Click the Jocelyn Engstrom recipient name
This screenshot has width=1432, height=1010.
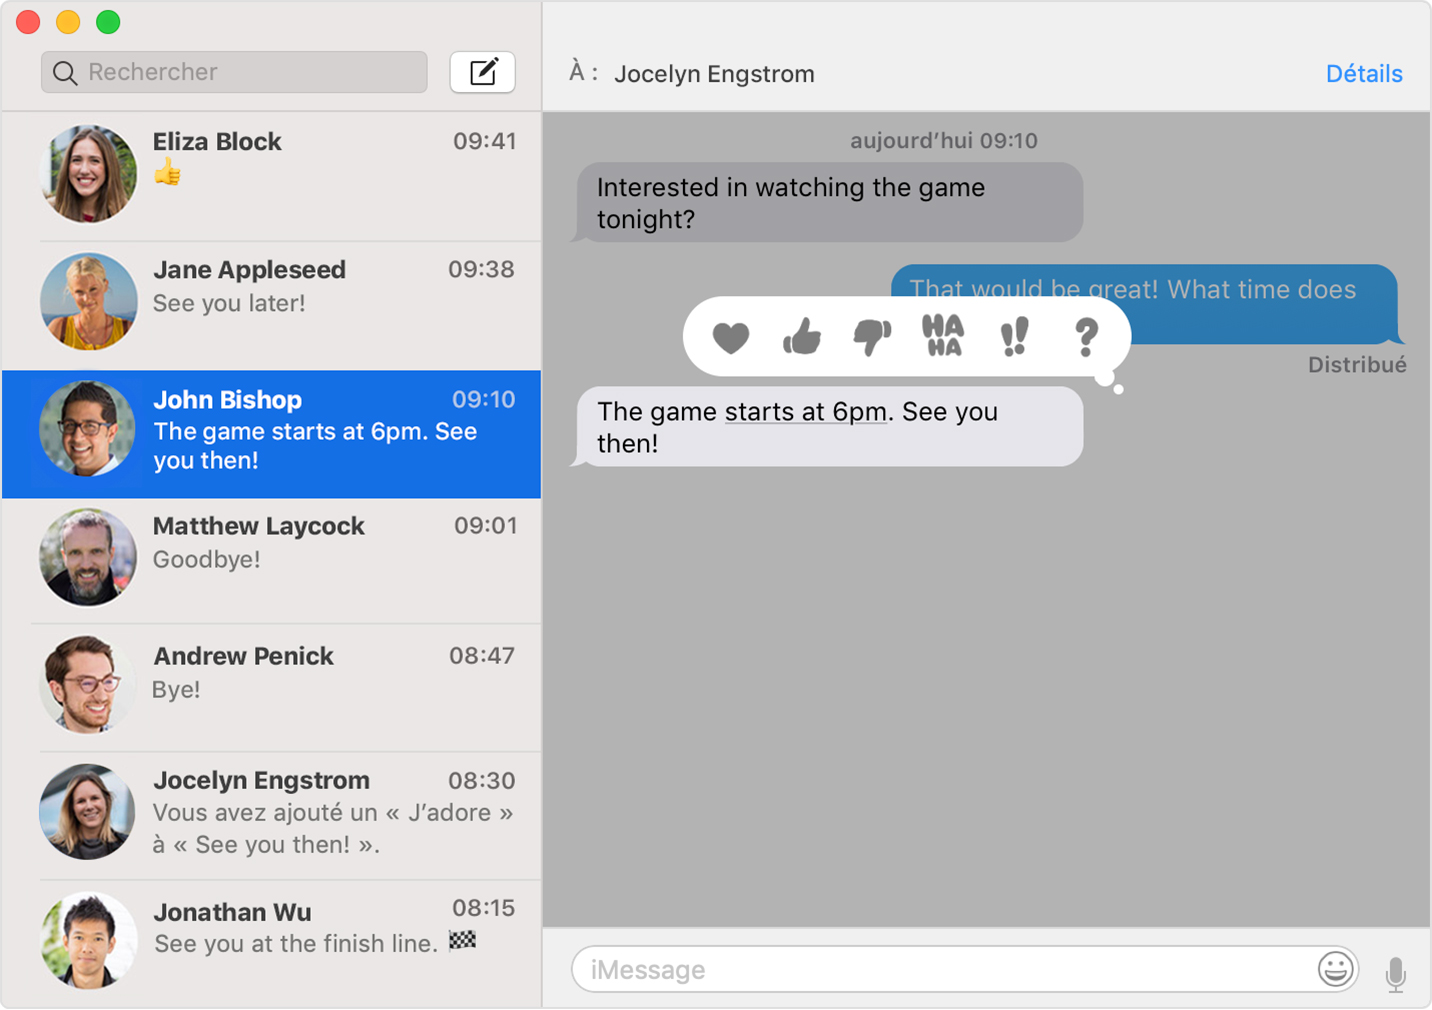pyautogui.click(x=714, y=74)
